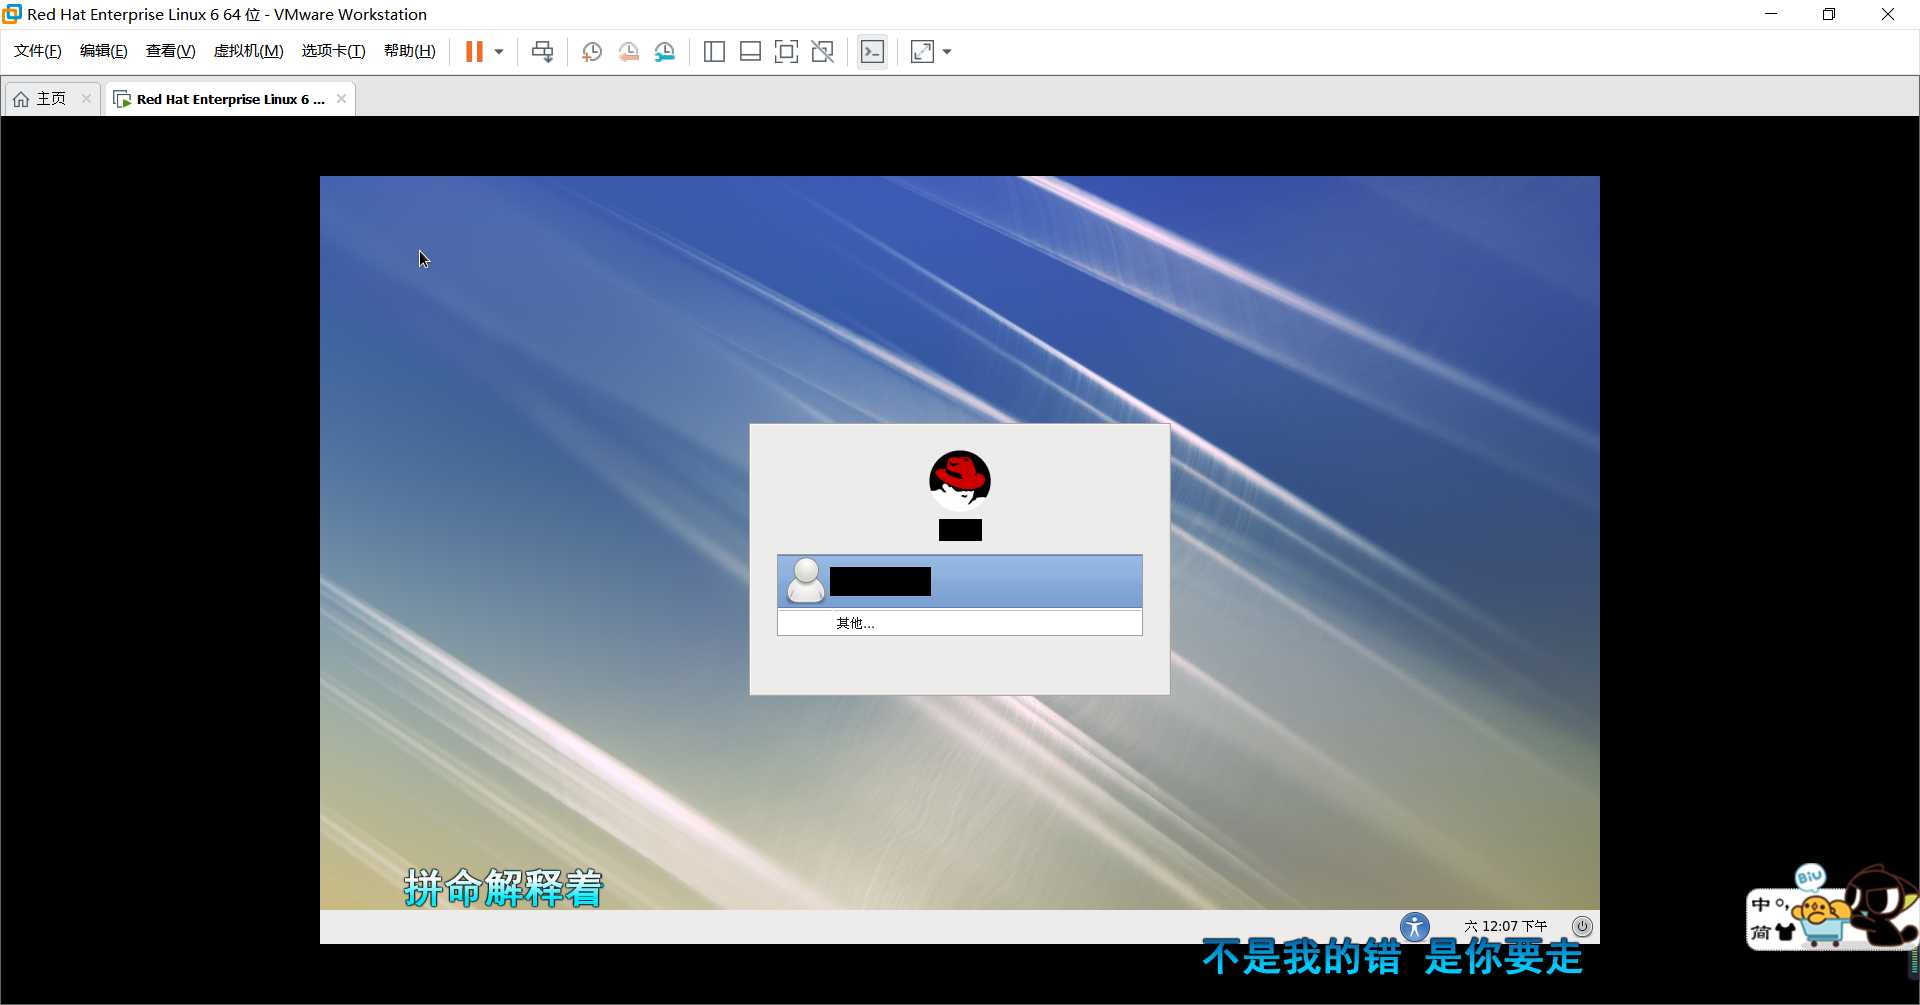Open the accessibility preferences icon

pyautogui.click(x=1415, y=927)
